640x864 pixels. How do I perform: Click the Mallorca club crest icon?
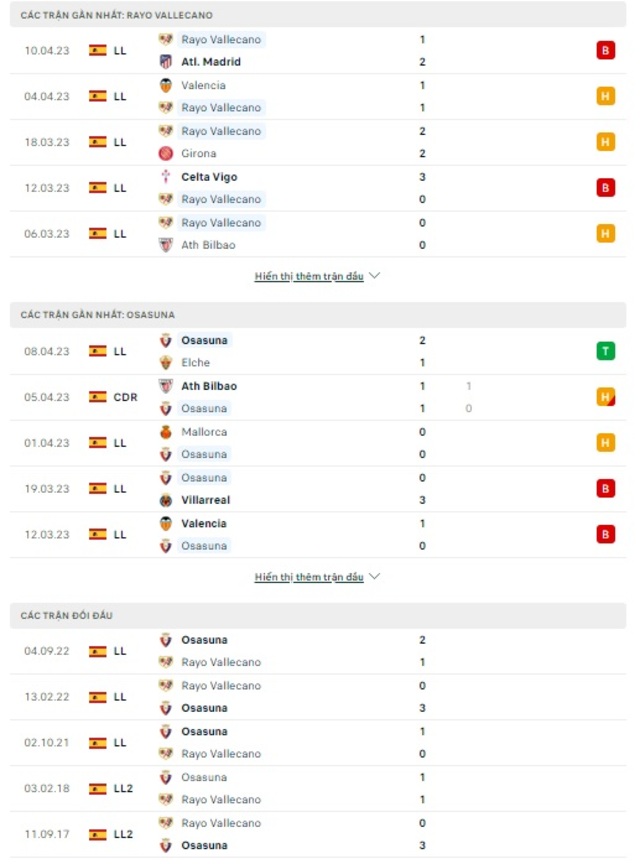point(165,432)
